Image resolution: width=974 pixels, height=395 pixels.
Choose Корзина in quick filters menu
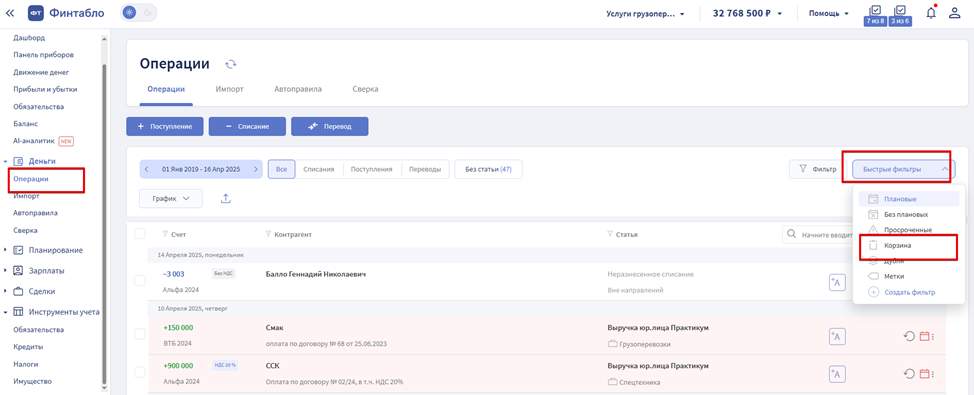[x=909, y=246]
